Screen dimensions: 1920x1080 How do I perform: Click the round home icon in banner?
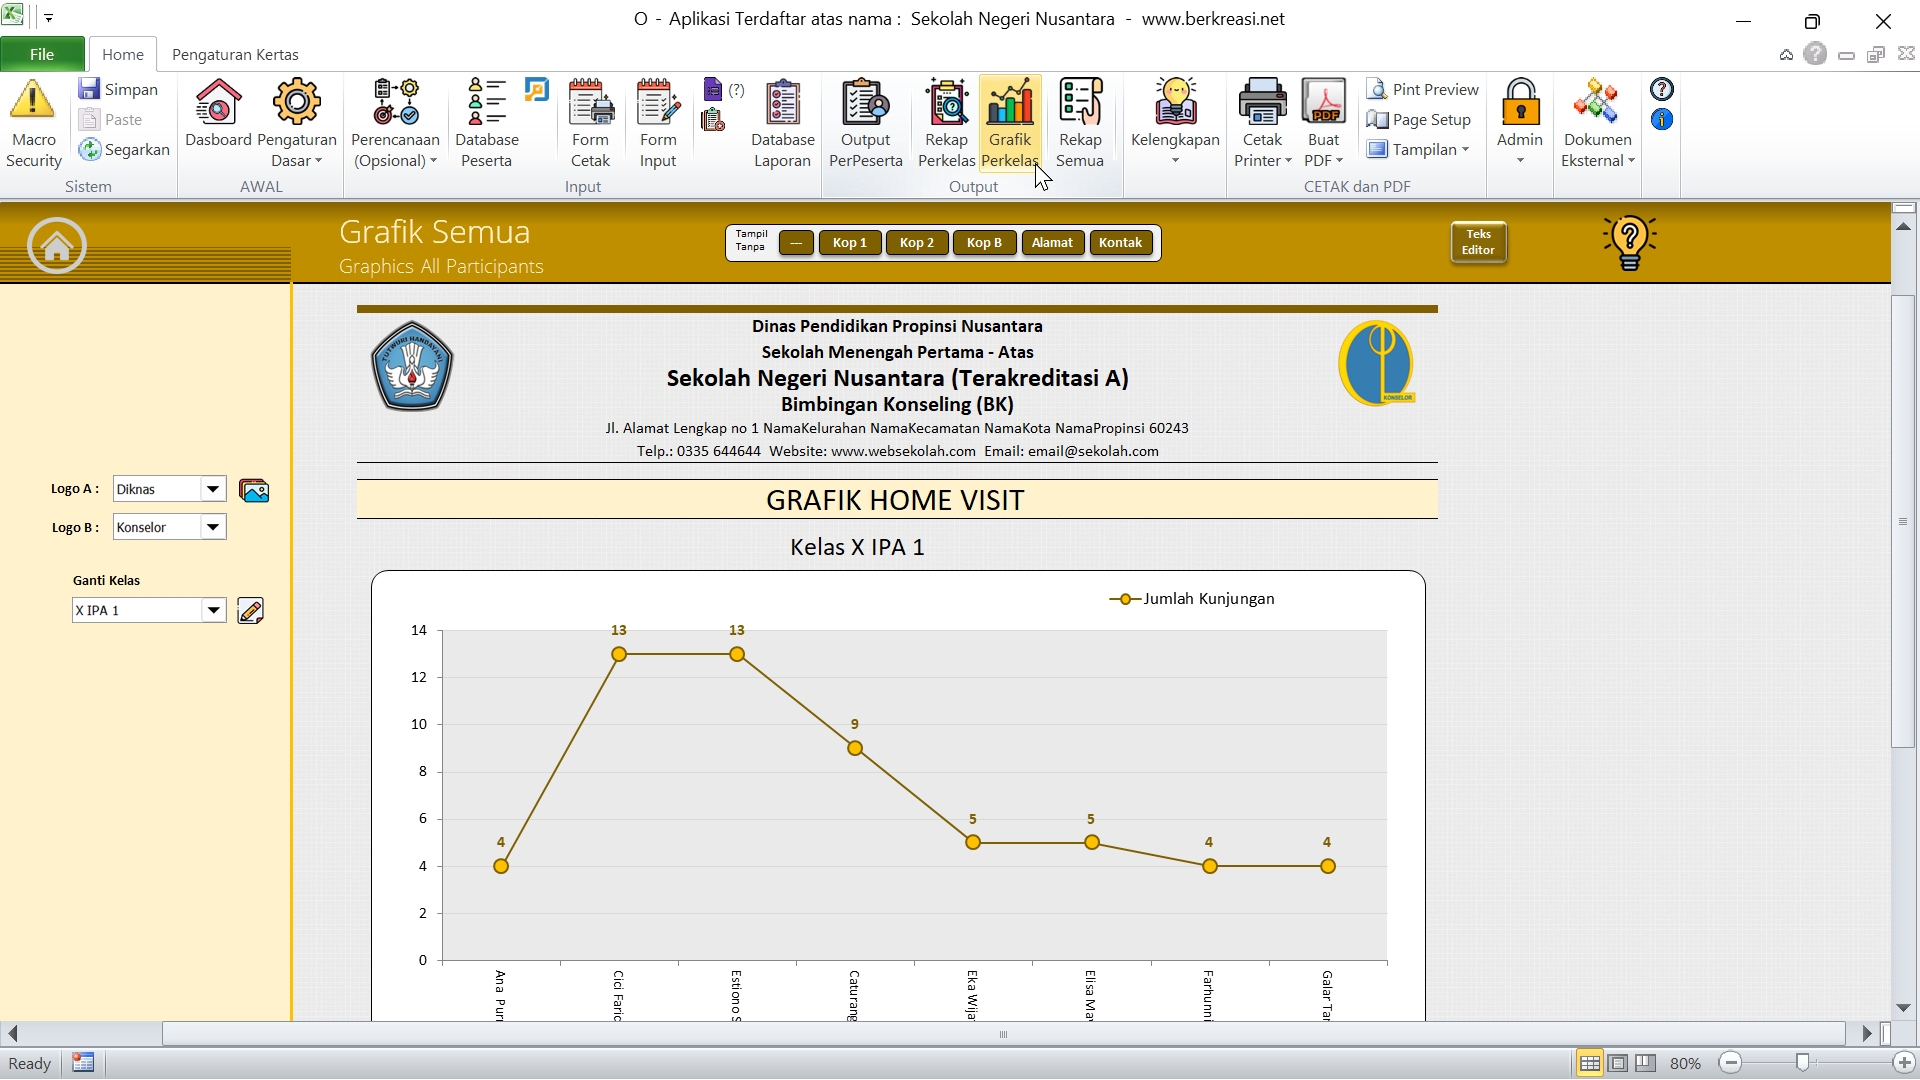(57, 245)
